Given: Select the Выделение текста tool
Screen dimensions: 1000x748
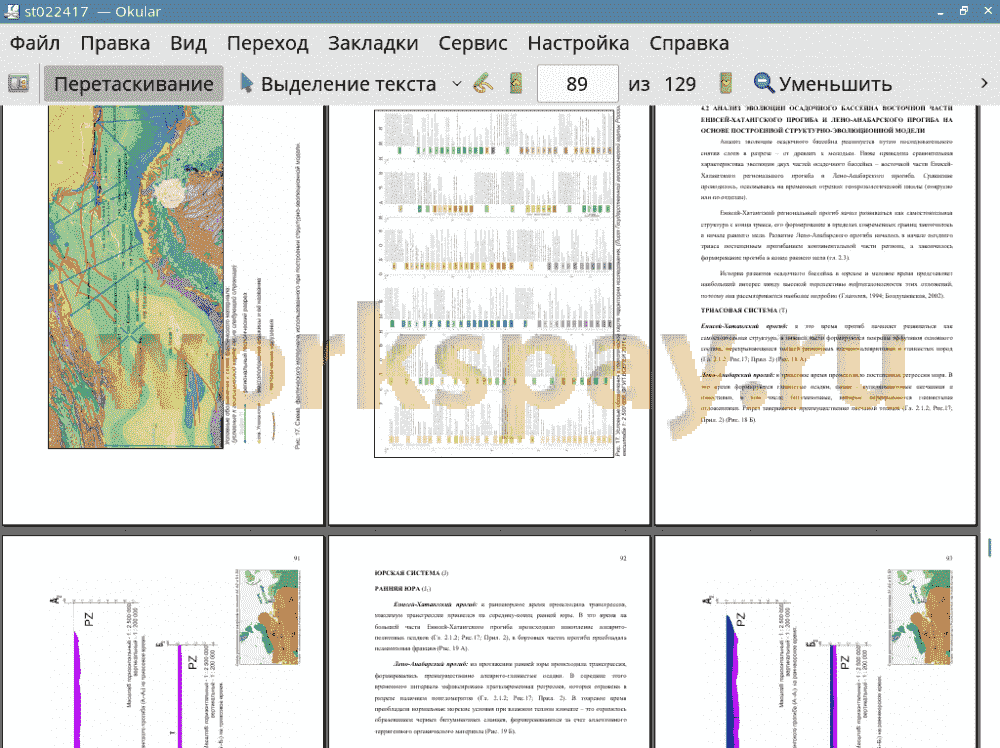Looking at the screenshot, I should coord(339,84).
